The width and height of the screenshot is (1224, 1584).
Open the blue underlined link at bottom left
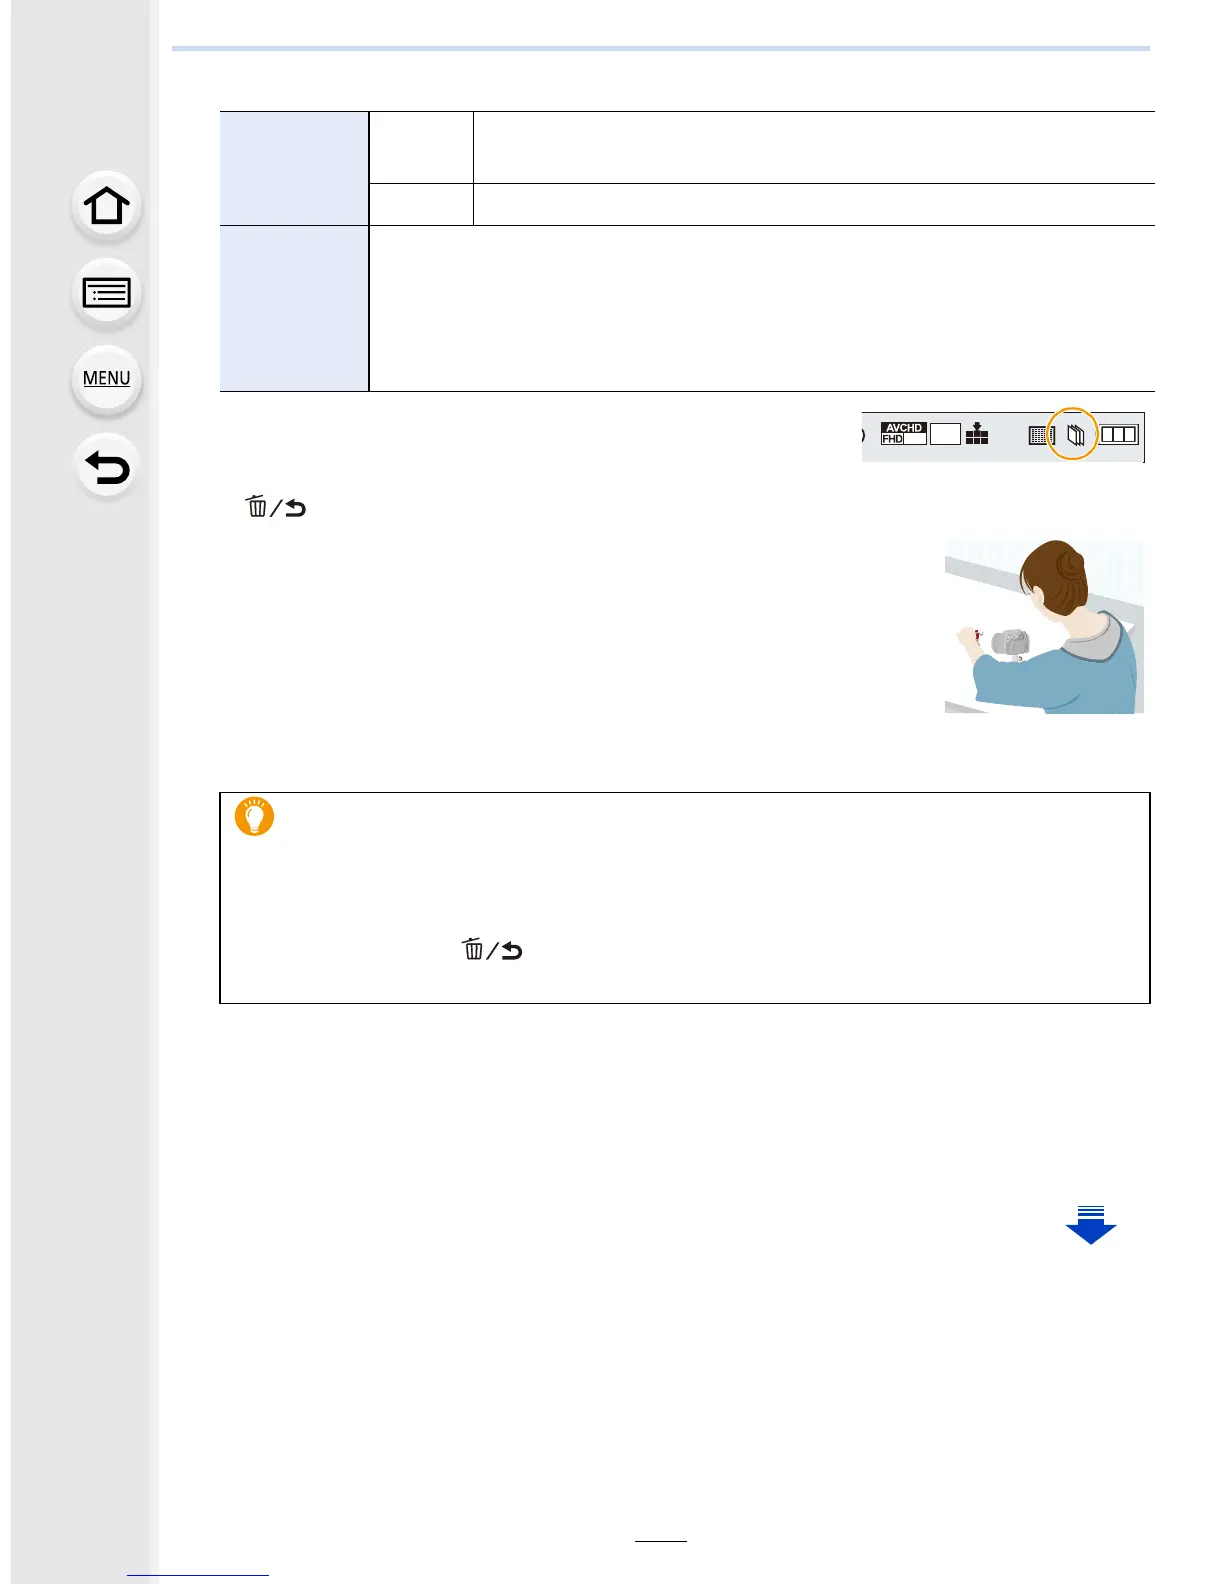198,1575
